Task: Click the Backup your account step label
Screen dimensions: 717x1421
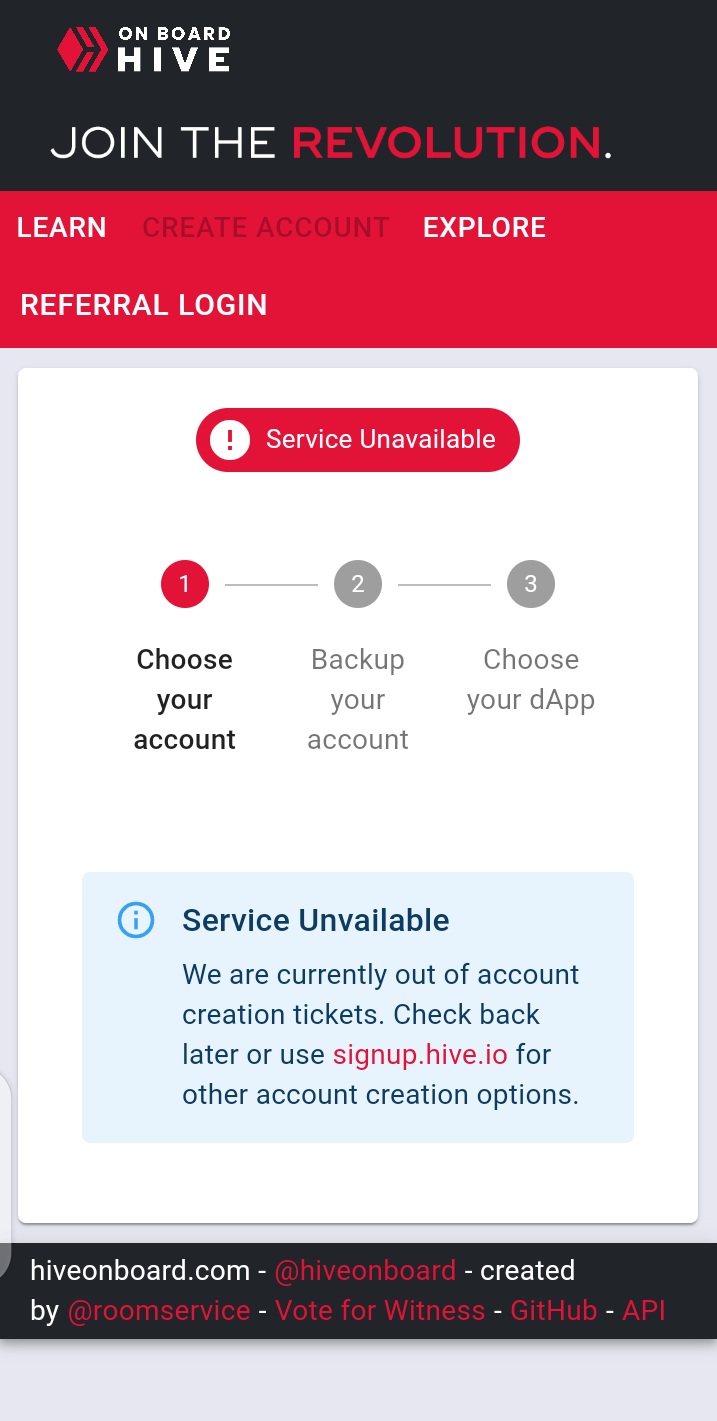Action: click(358, 699)
